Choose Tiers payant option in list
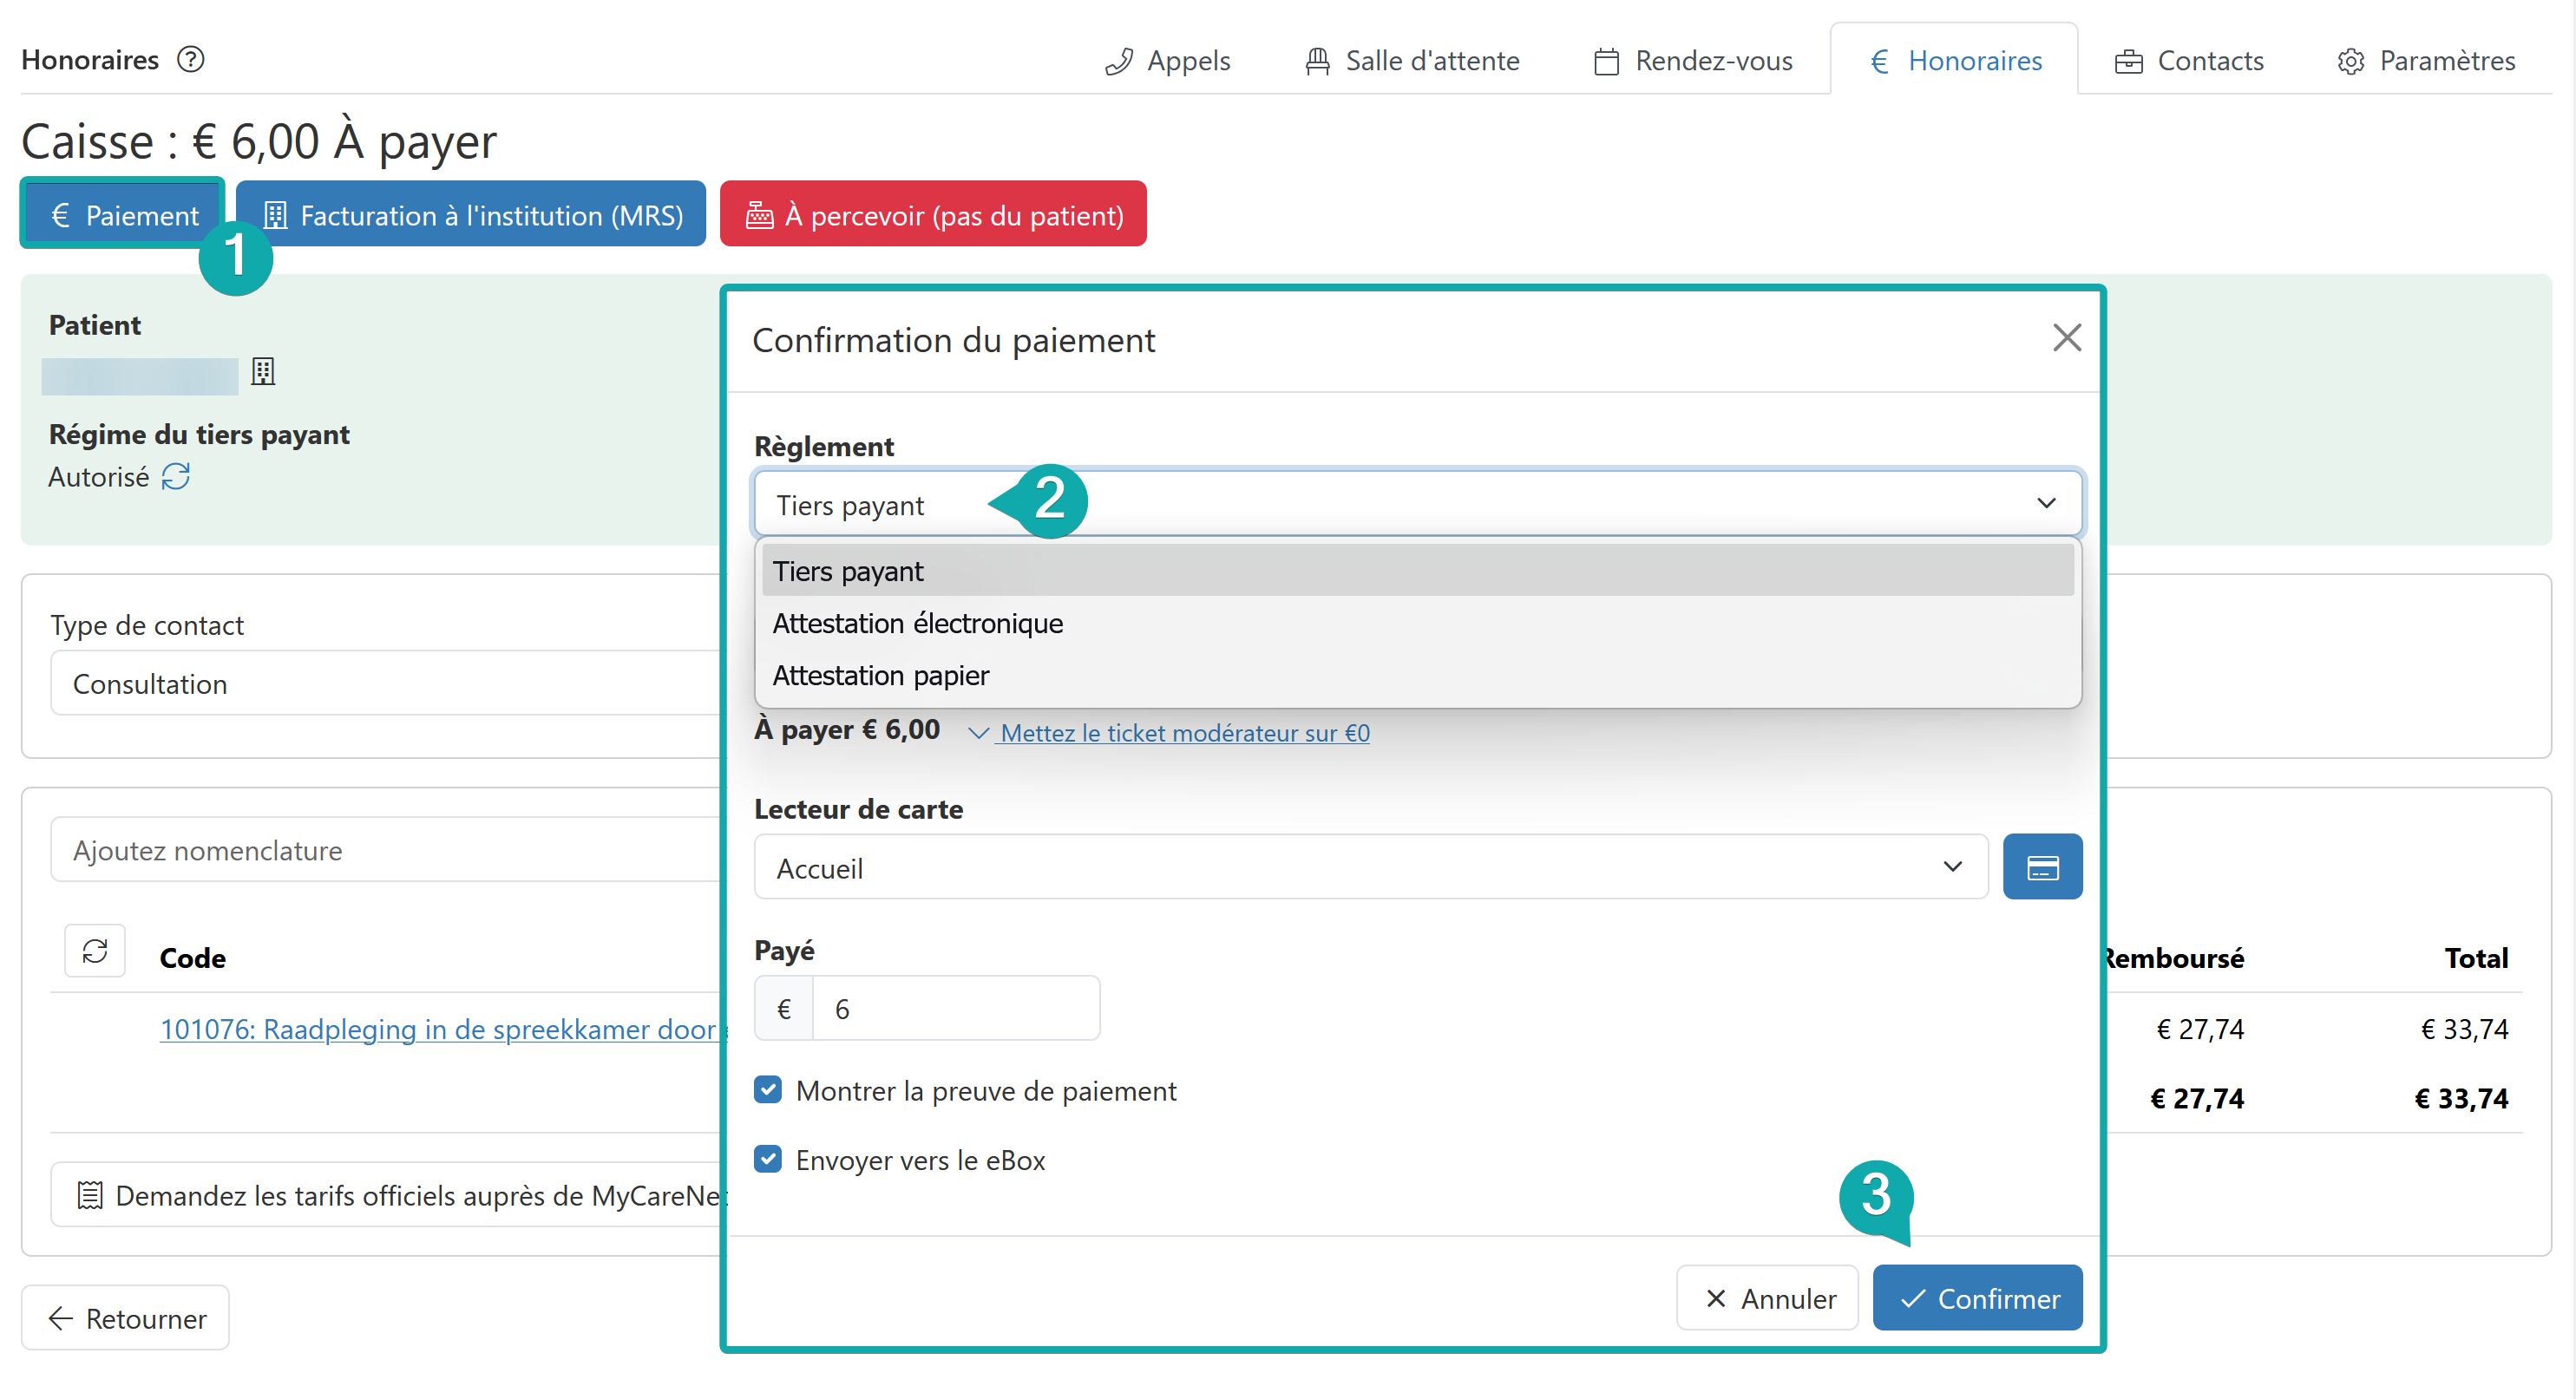The image size is (2576, 1399). click(1417, 571)
